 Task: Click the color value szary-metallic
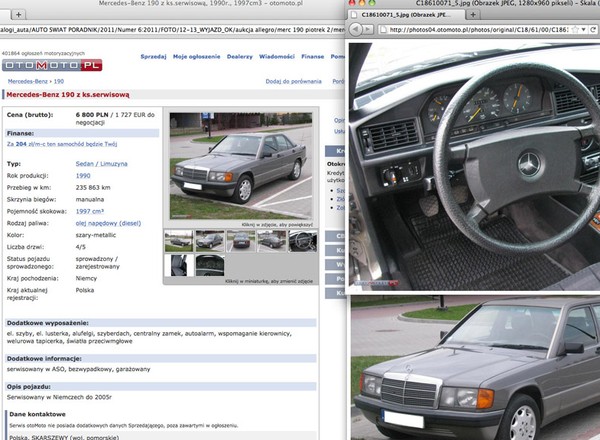96,235
